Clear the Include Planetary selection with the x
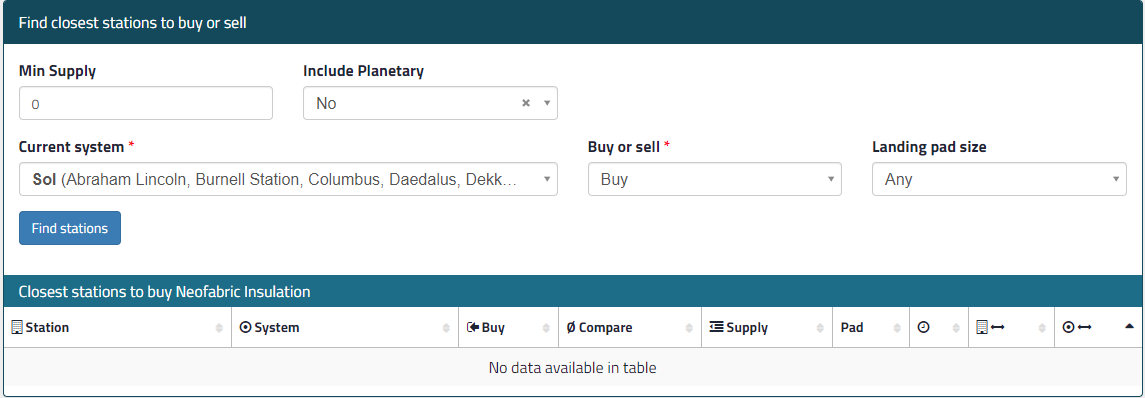The width and height of the screenshot is (1145, 398). [x=526, y=104]
